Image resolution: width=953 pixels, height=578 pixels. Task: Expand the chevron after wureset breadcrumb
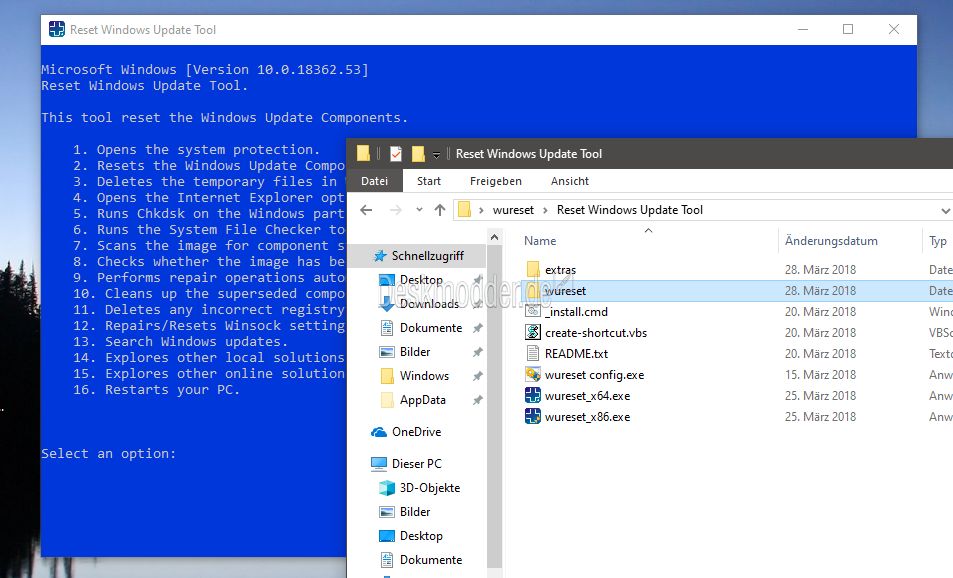[545, 210]
